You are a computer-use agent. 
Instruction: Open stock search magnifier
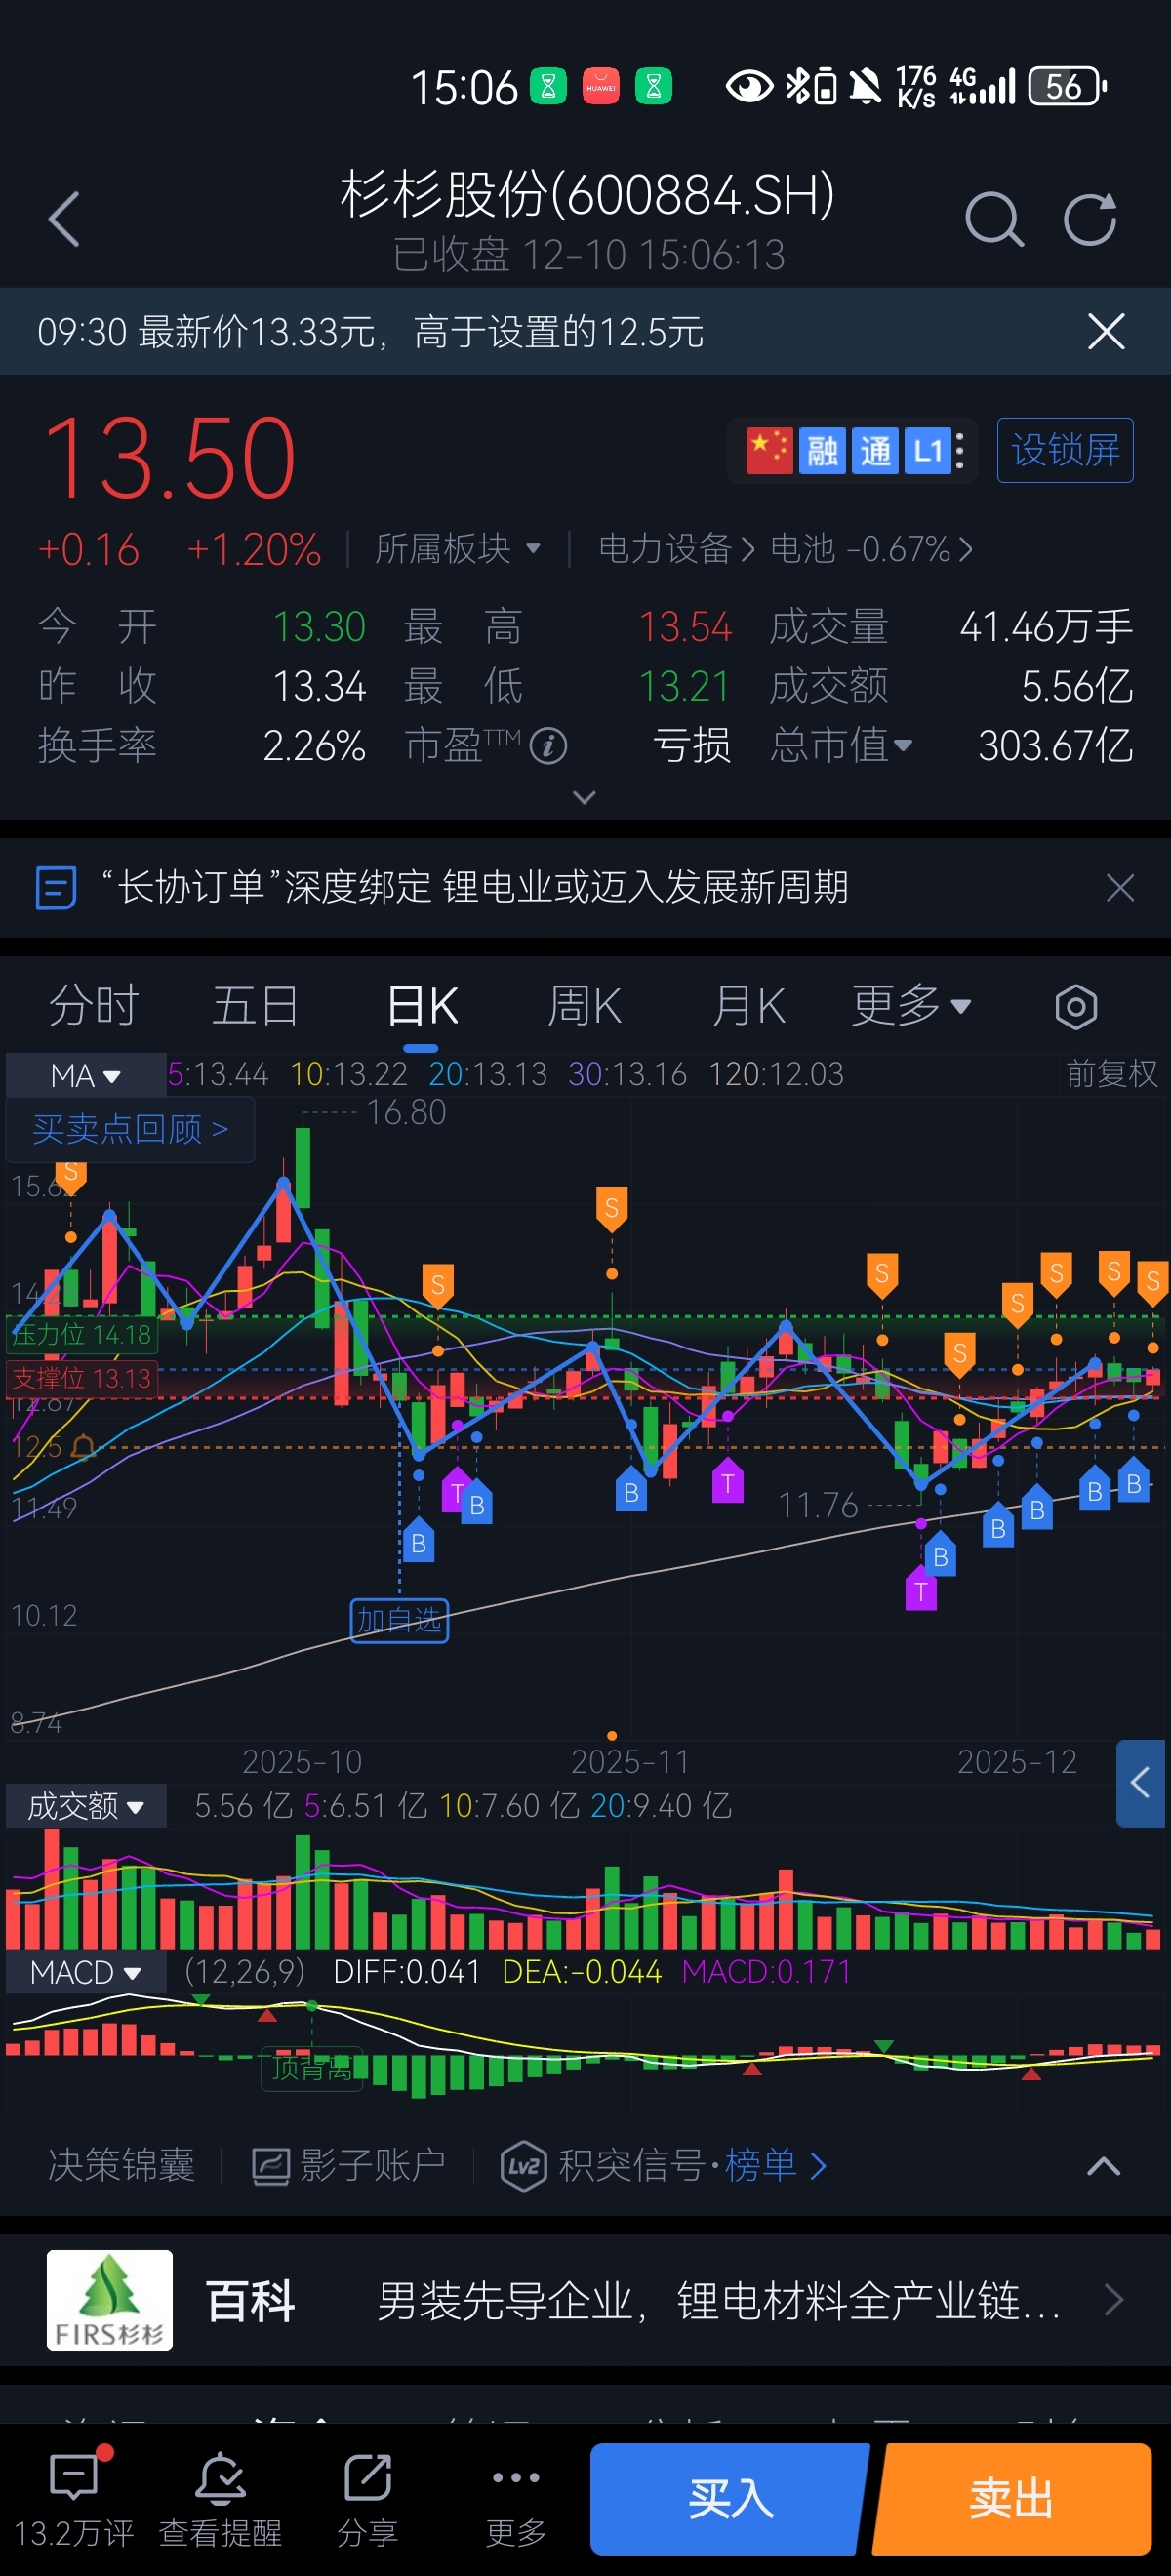994,219
